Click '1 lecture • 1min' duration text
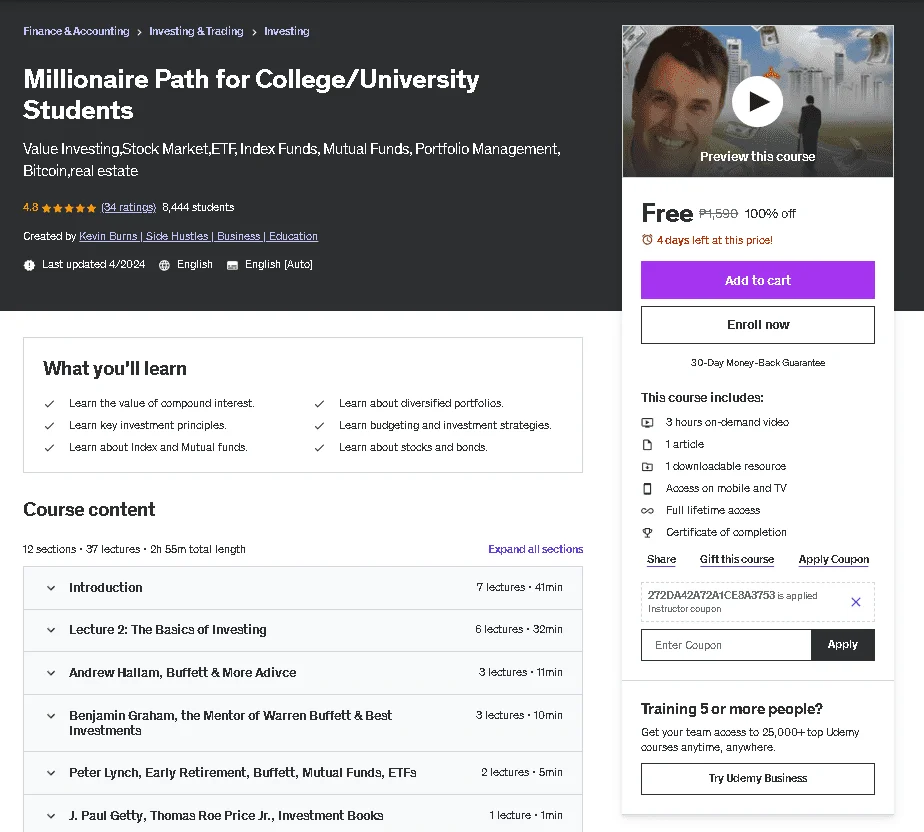Viewport: 924px width, 832px height. pos(526,815)
